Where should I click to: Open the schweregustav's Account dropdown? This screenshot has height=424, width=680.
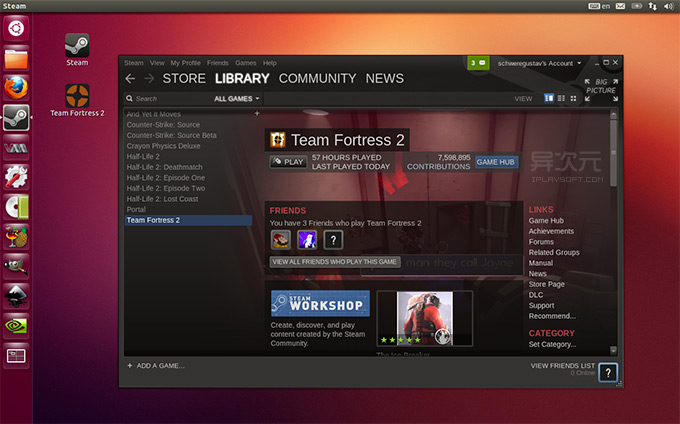pos(538,63)
